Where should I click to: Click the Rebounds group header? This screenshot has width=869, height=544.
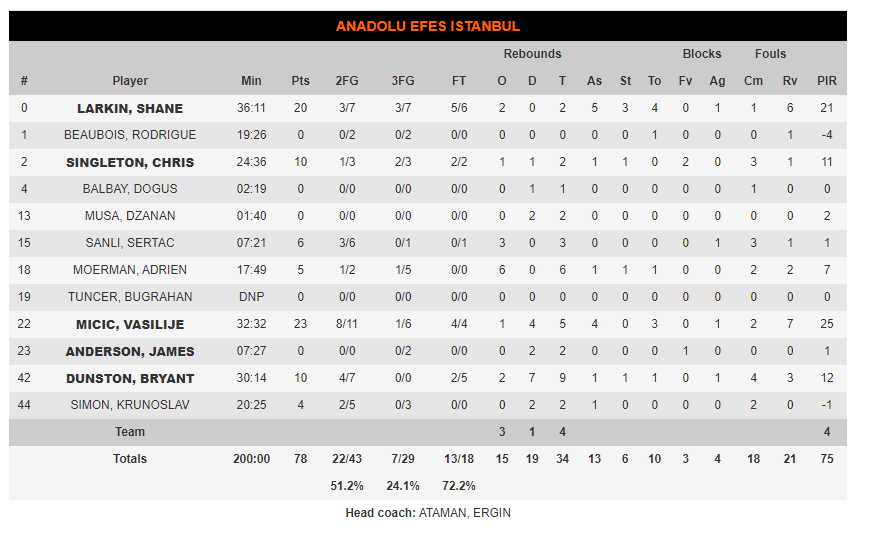532,54
